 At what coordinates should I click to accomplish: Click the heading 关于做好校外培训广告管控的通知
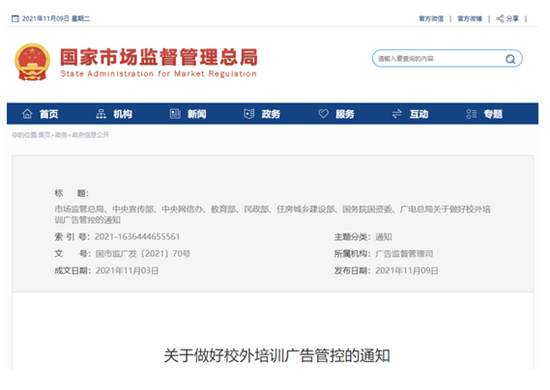(x=277, y=355)
